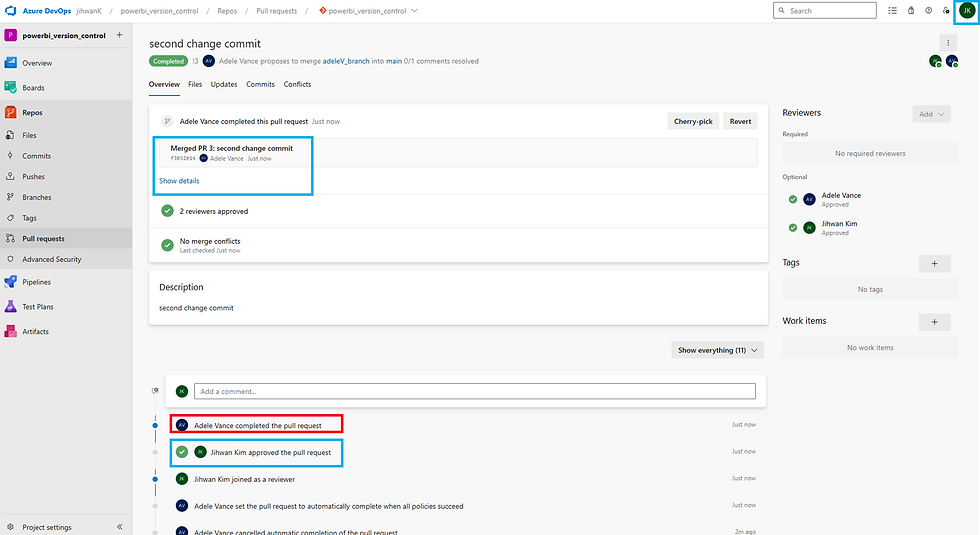Screen dimensions: 980x535
Task: Open the pull request more options menu
Action: 948,43
